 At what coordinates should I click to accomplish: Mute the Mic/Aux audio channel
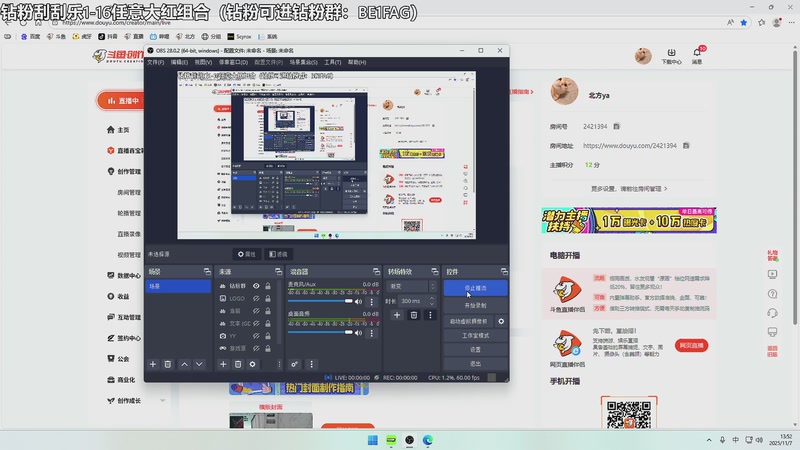coord(359,302)
